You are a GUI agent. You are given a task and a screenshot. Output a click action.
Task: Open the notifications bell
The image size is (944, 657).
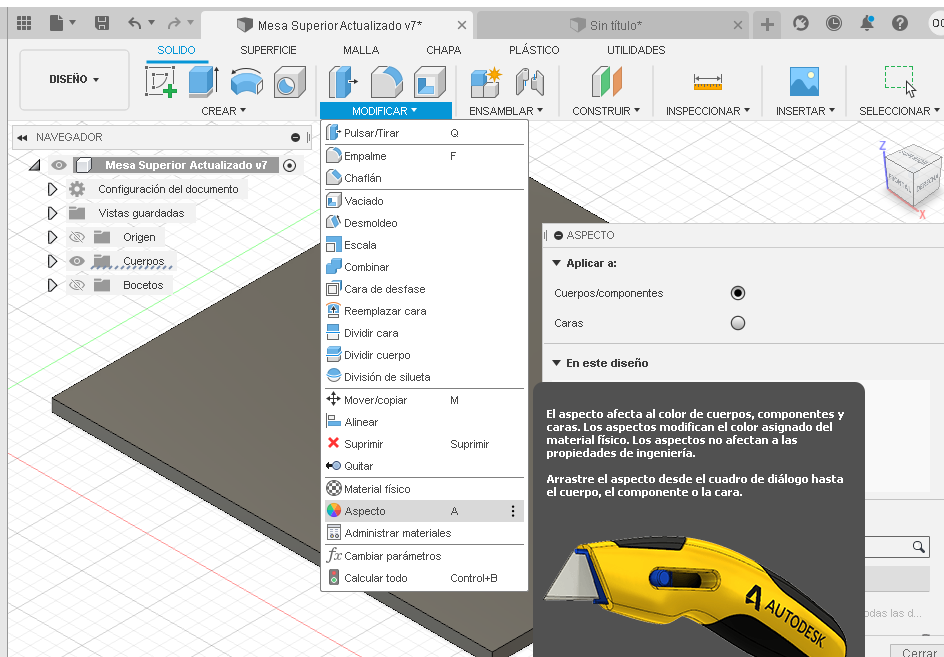pyautogui.click(x=867, y=23)
